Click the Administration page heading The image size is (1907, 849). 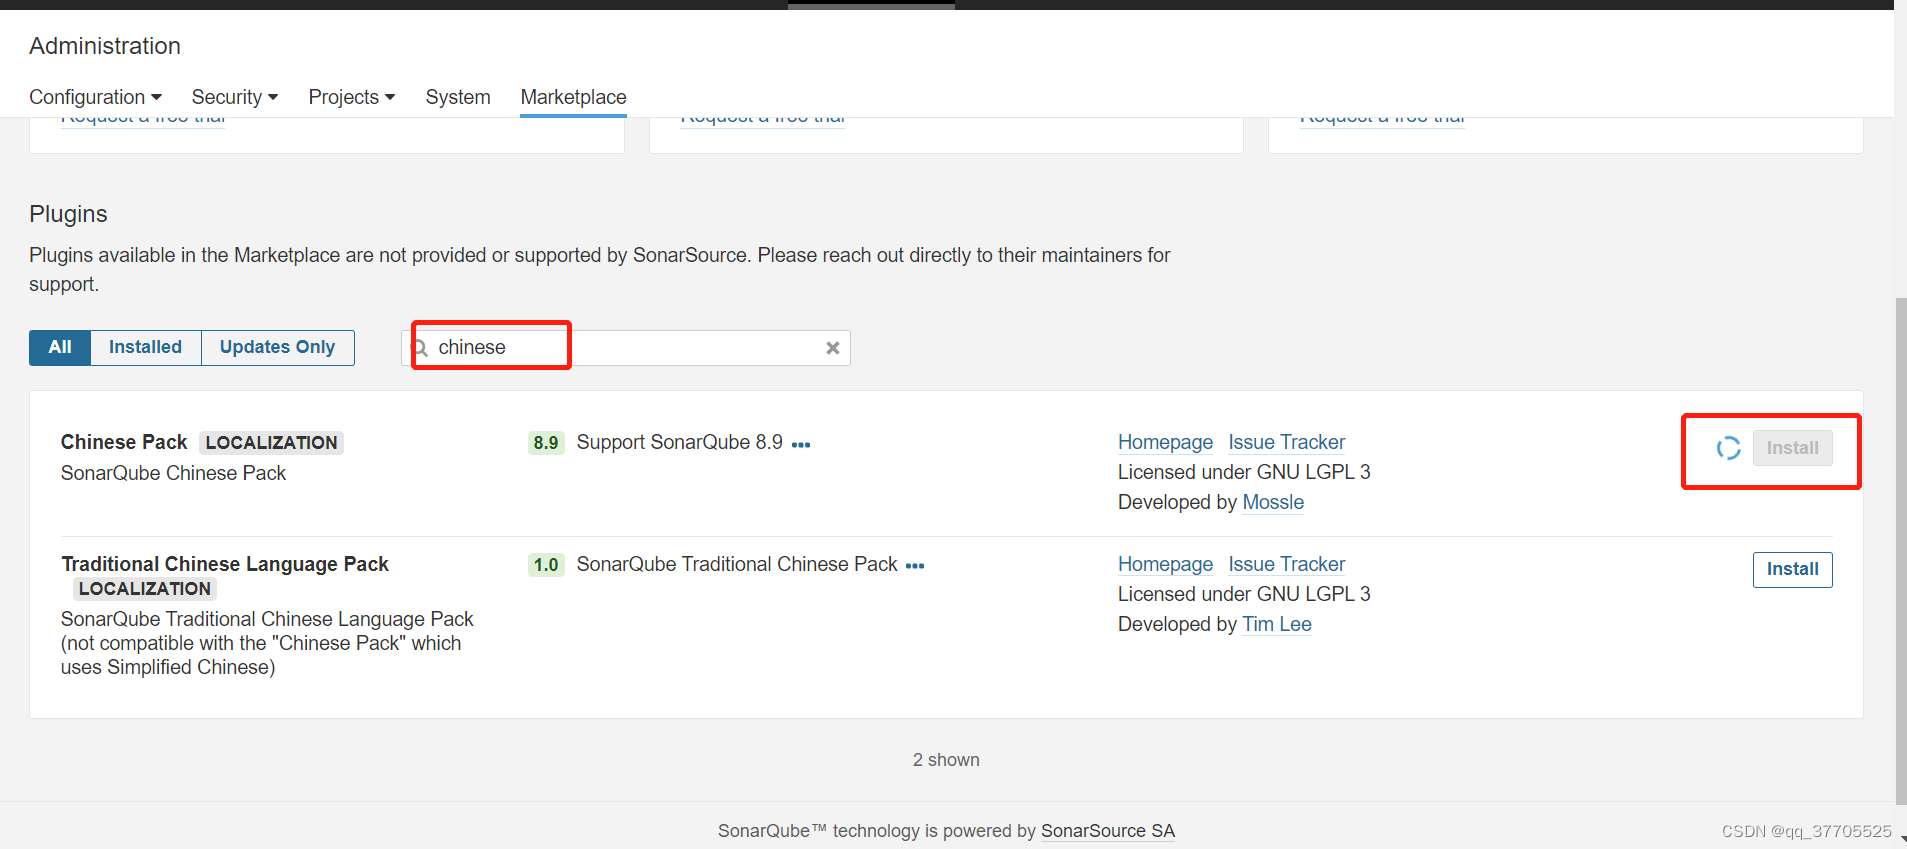tap(105, 46)
